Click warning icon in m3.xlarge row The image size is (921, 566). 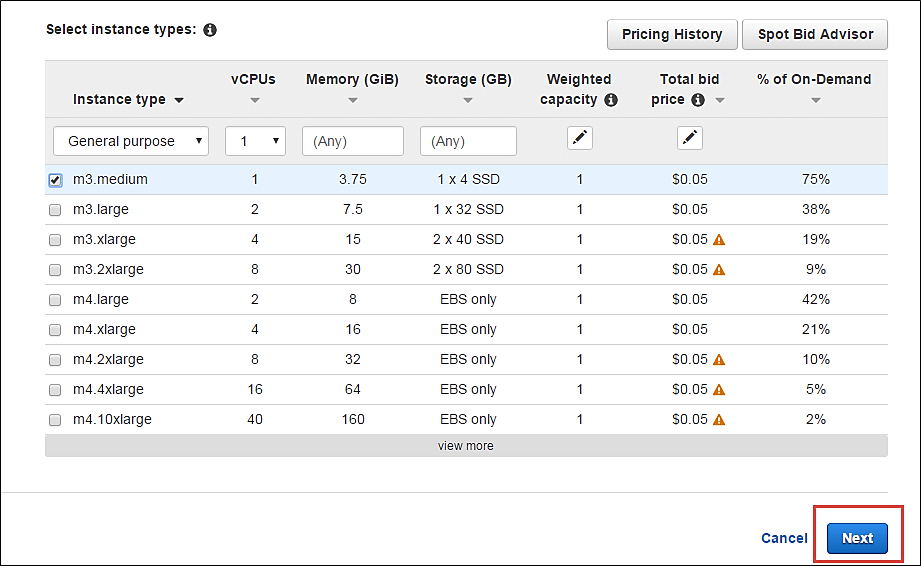pyautogui.click(x=718, y=240)
